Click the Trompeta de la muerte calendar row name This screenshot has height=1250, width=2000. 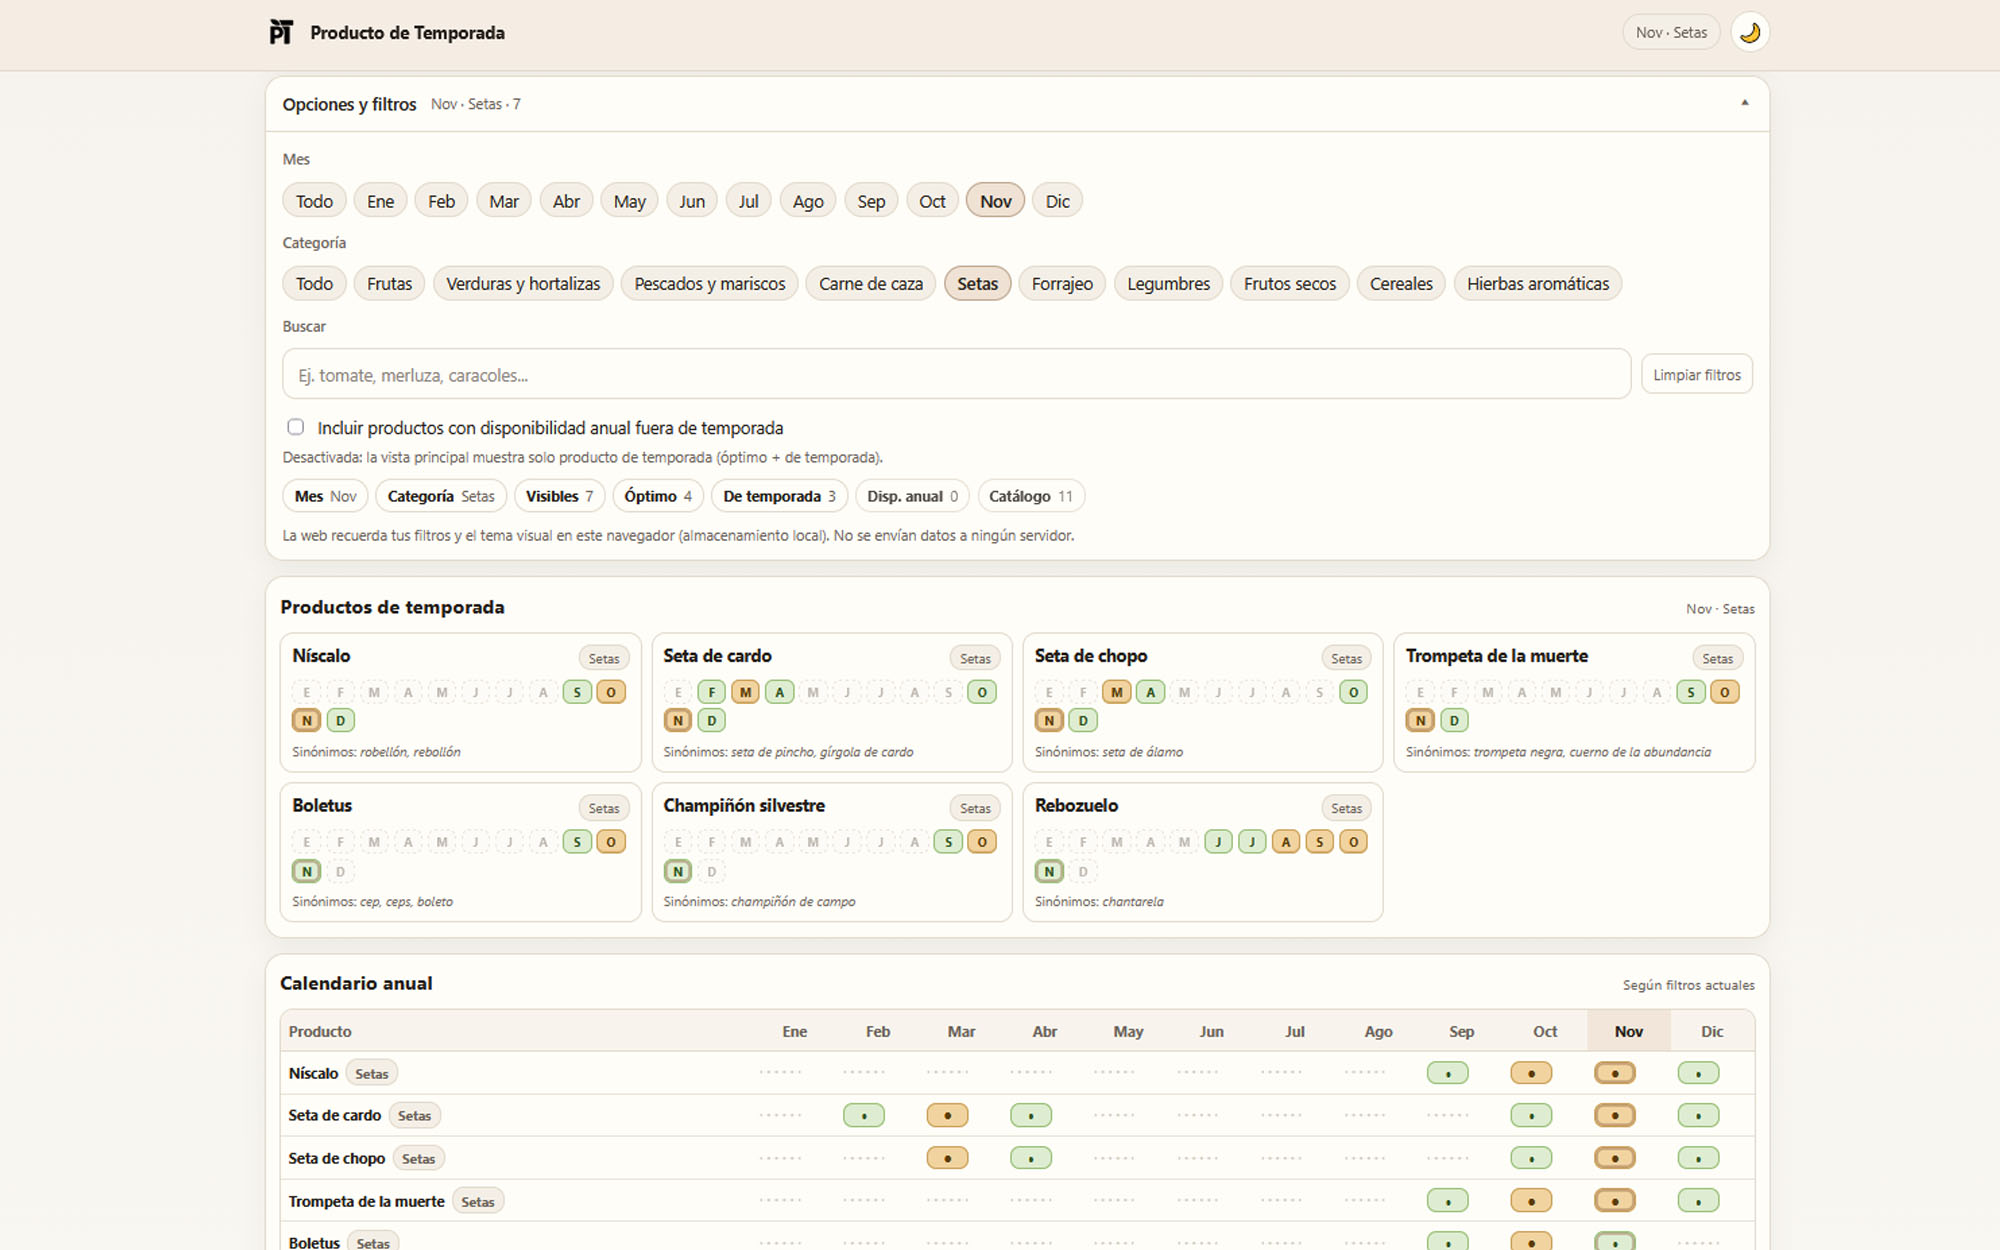[x=366, y=1201]
